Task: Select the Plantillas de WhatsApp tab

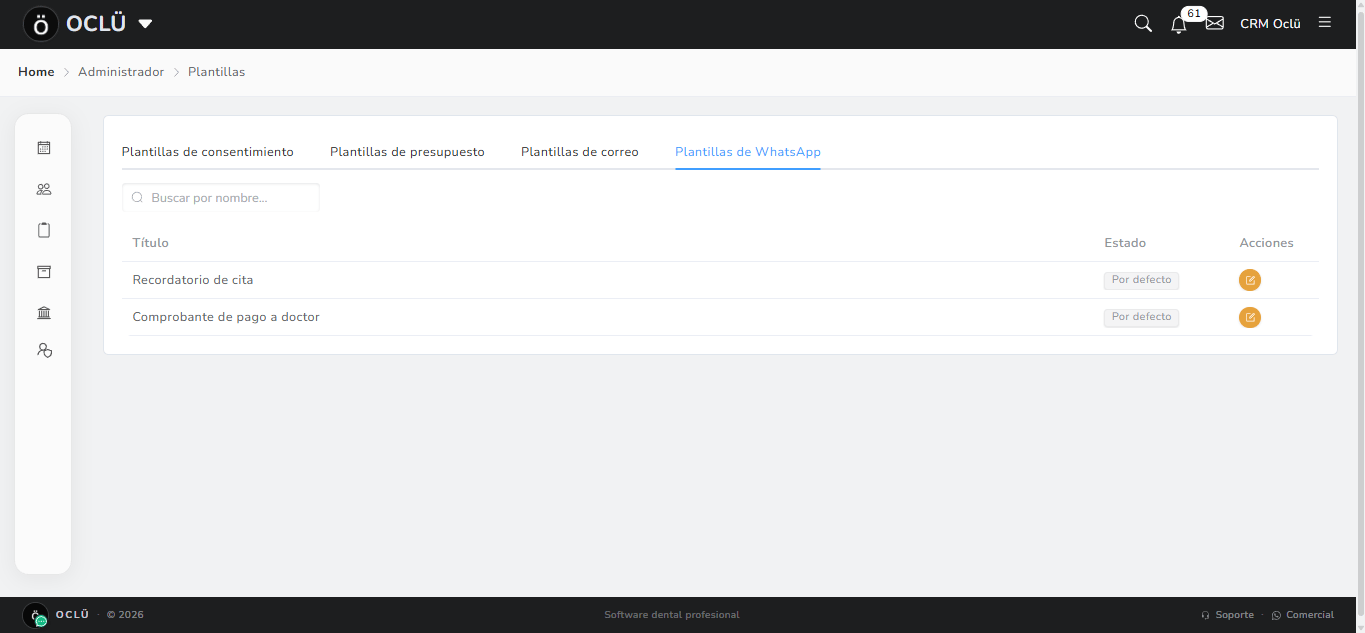Action: coord(748,152)
